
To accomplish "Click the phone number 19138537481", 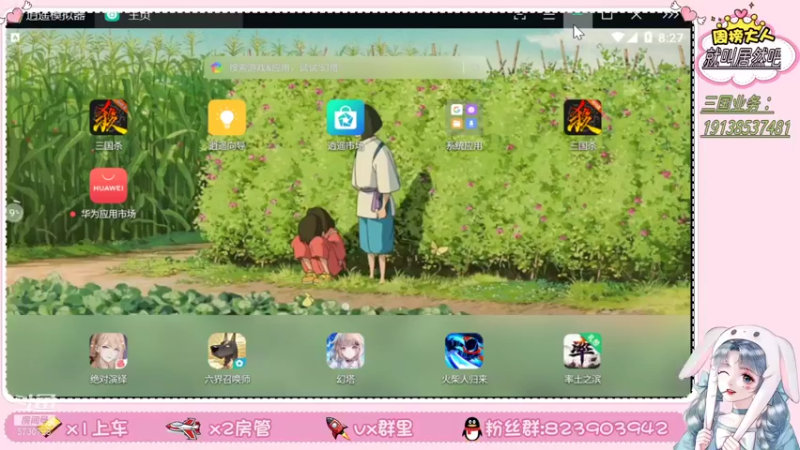I will [746, 128].
